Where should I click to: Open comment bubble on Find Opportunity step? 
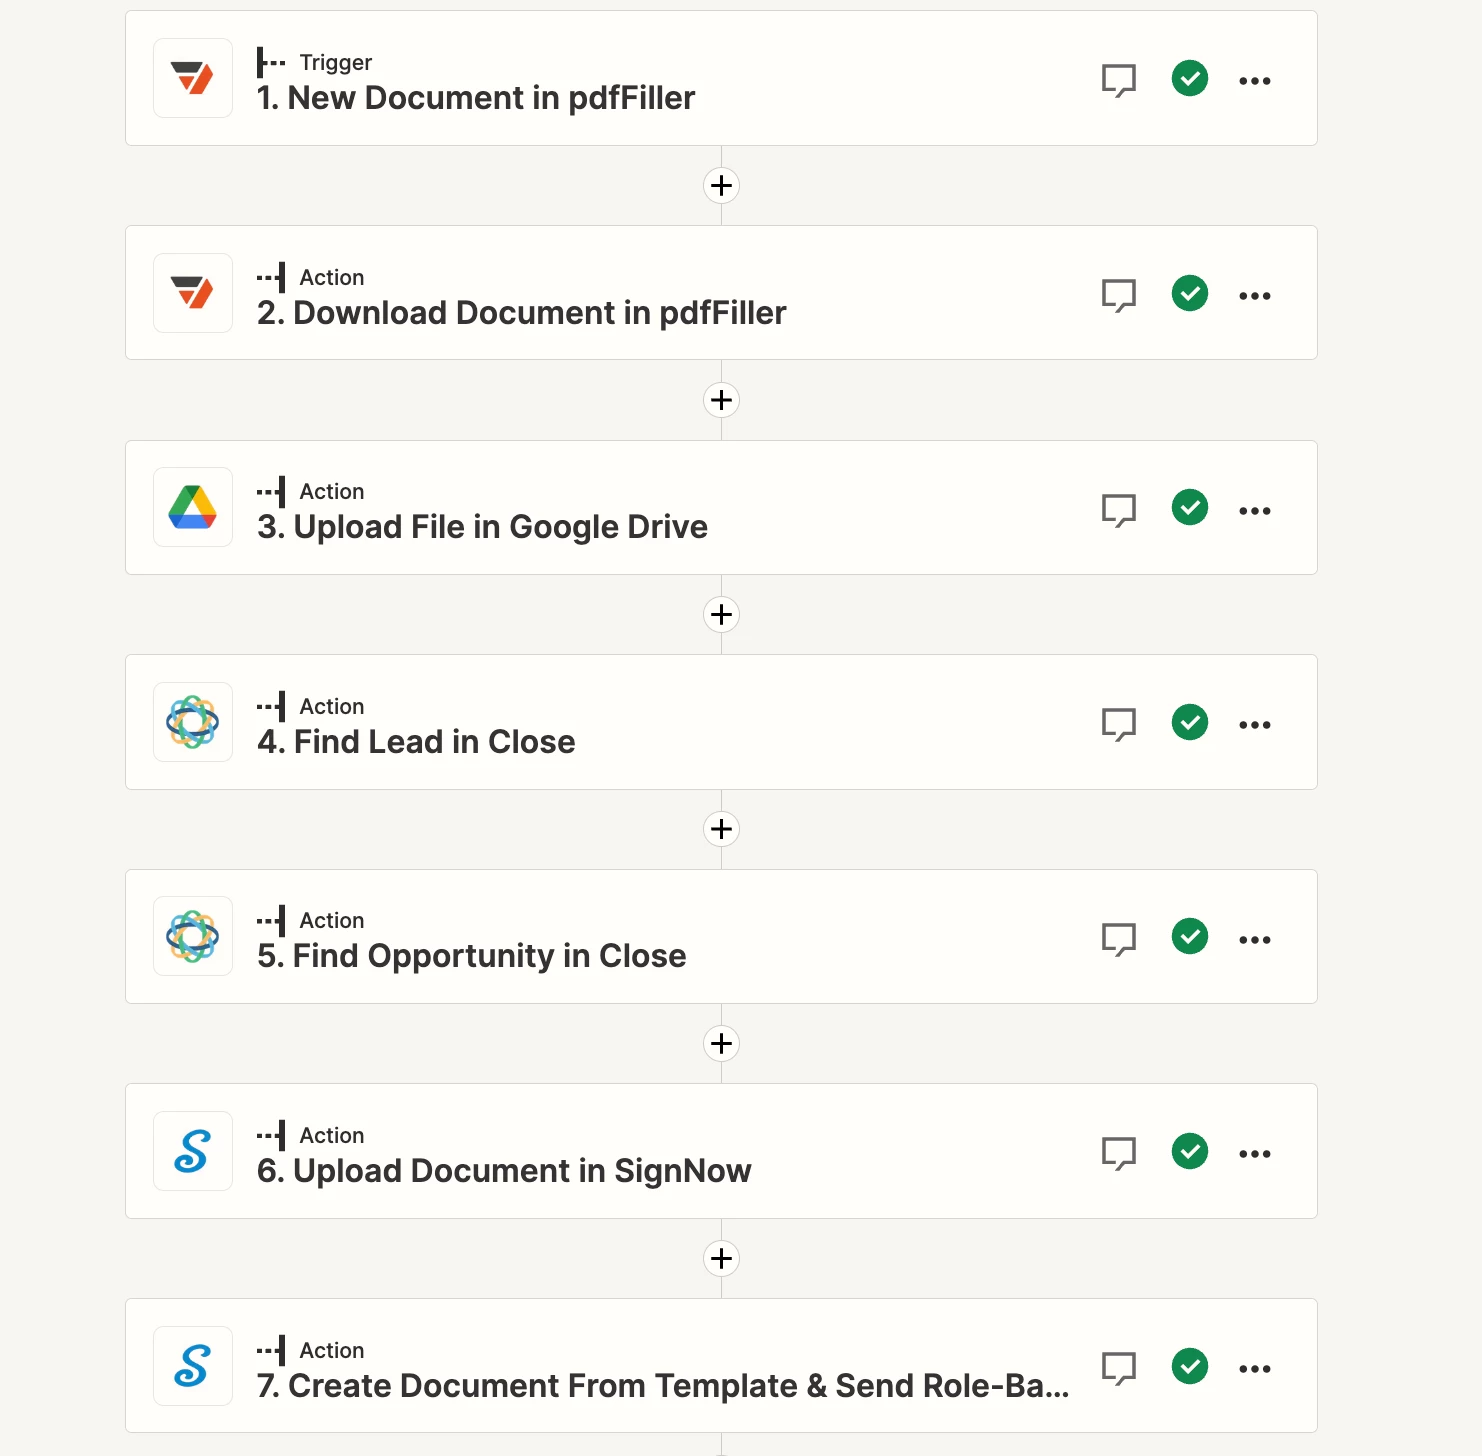tap(1119, 939)
